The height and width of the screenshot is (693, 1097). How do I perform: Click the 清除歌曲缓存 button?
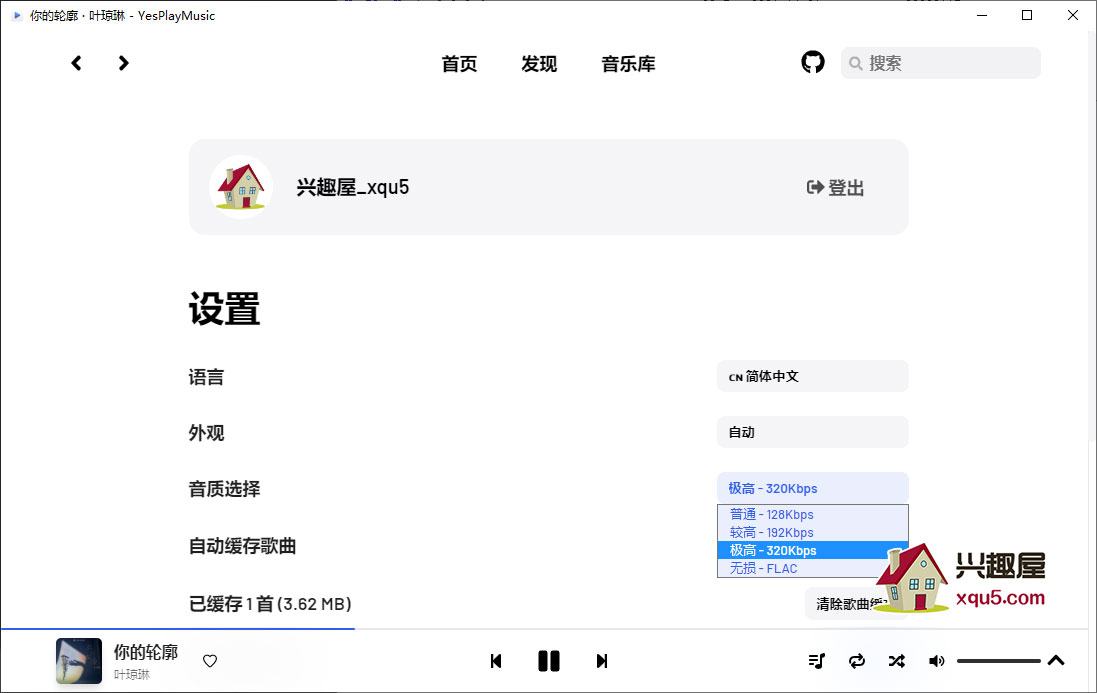pyautogui.click(x=856, y=603)
